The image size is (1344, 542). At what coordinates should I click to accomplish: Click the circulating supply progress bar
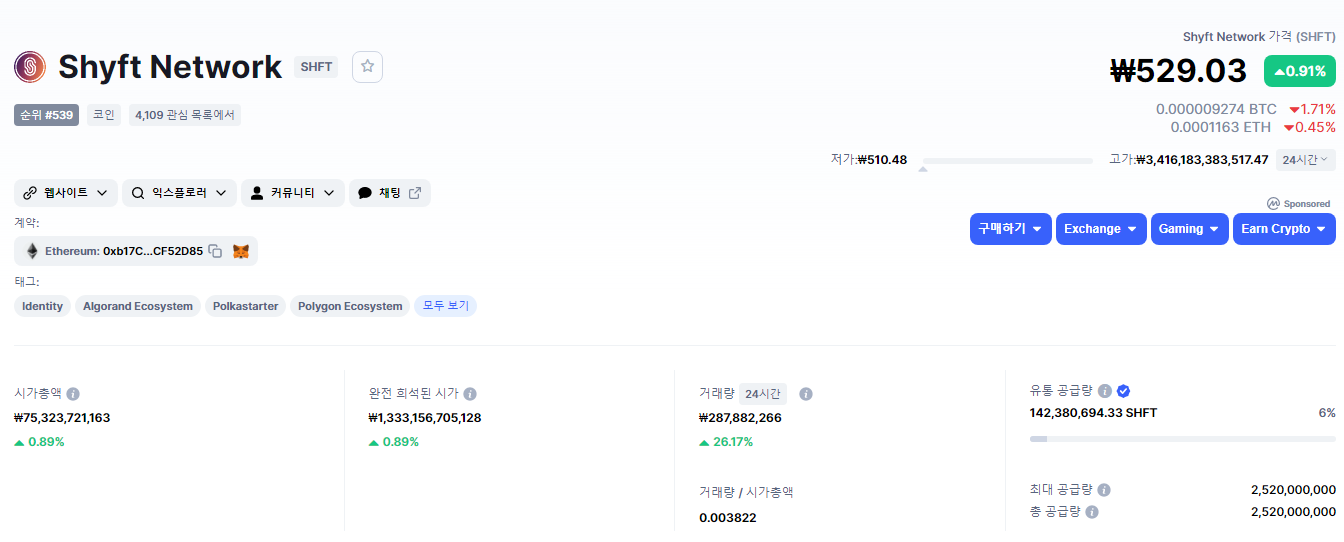coord(1183,439)
